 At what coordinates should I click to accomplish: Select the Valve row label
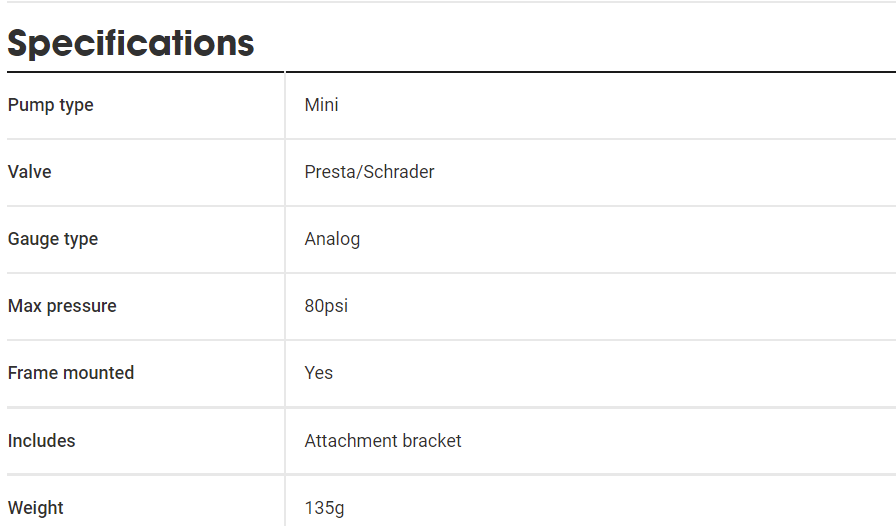pos(30,172)
